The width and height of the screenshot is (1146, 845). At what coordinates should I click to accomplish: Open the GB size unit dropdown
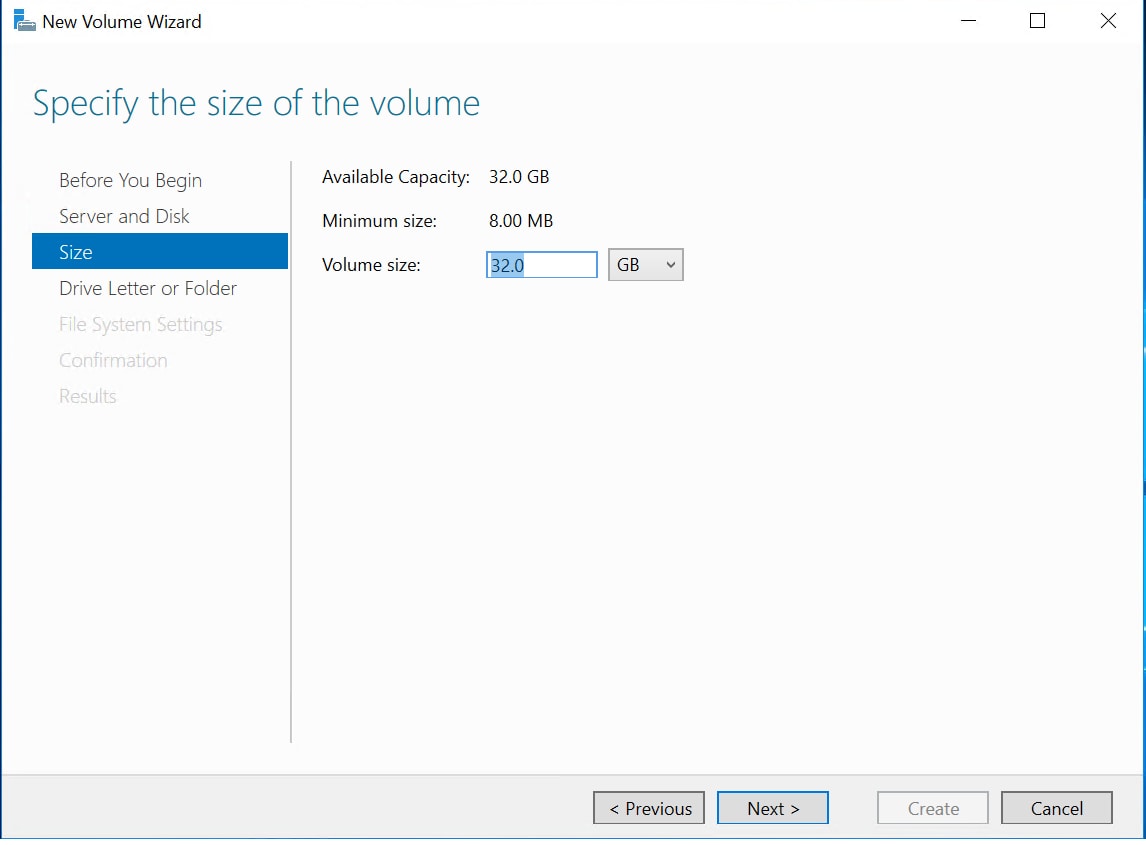[x=645, y=265]
